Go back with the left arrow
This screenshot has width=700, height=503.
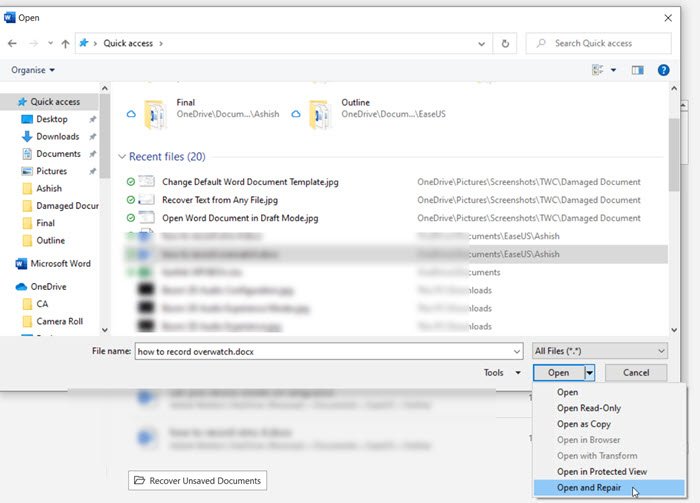[x=12, y=43]
